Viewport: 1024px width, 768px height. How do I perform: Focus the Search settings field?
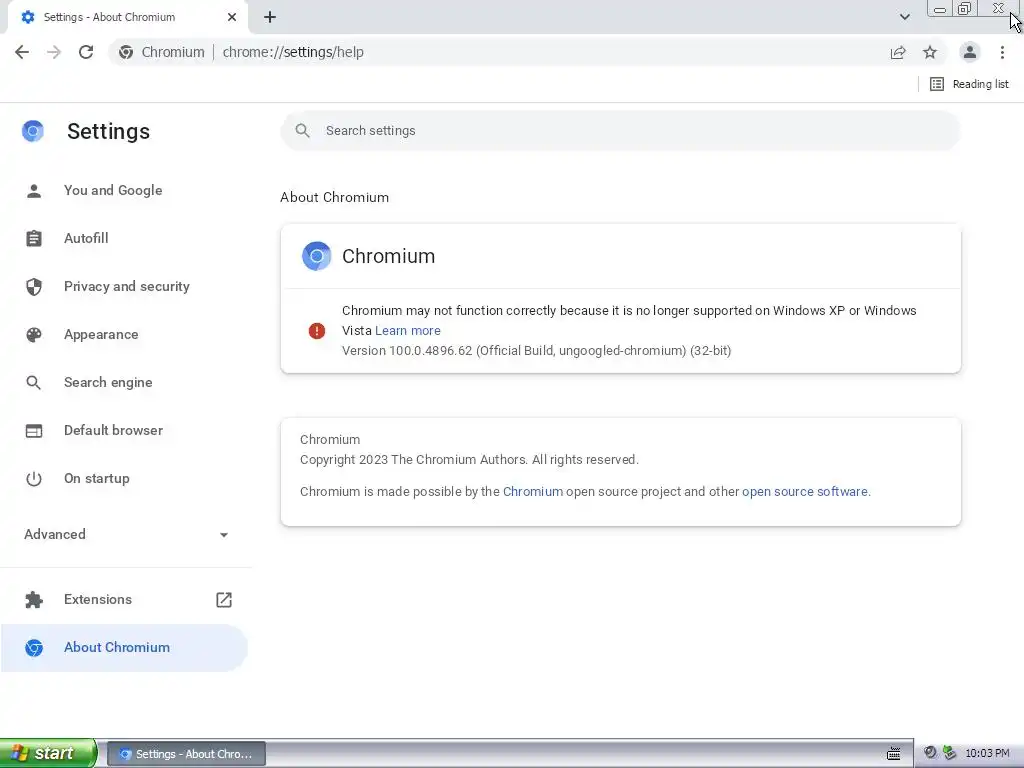tap(620, 131)
